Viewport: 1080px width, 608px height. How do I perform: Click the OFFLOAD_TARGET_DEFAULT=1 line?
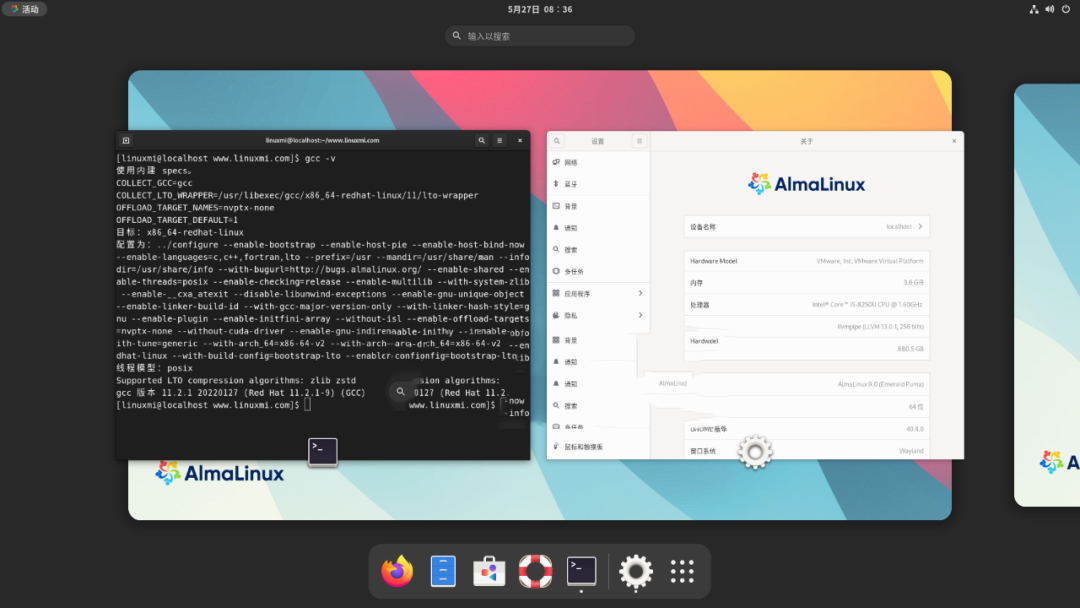pos(177,220)
